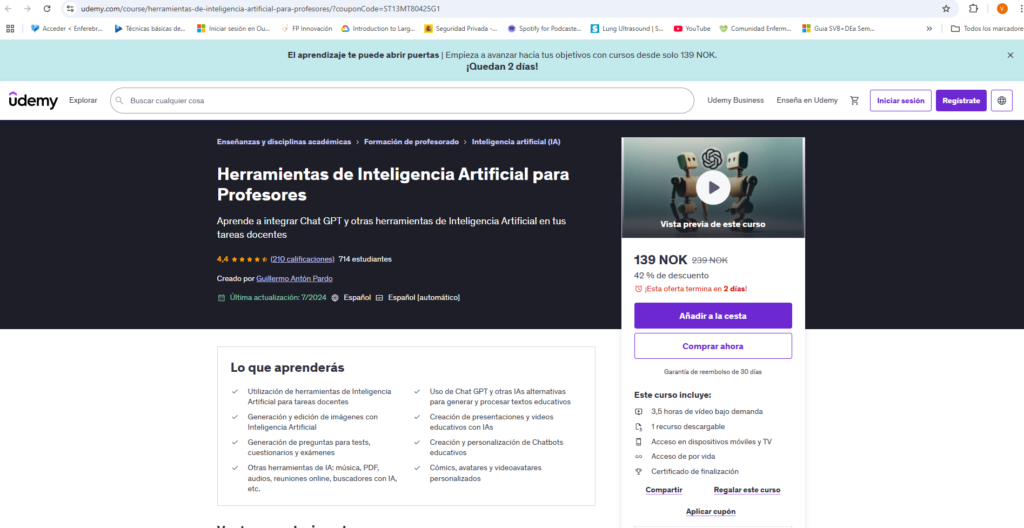1024x528 pixels.
Task: Open Formación de profesorado breadcrumb
Action: point(411,142)
